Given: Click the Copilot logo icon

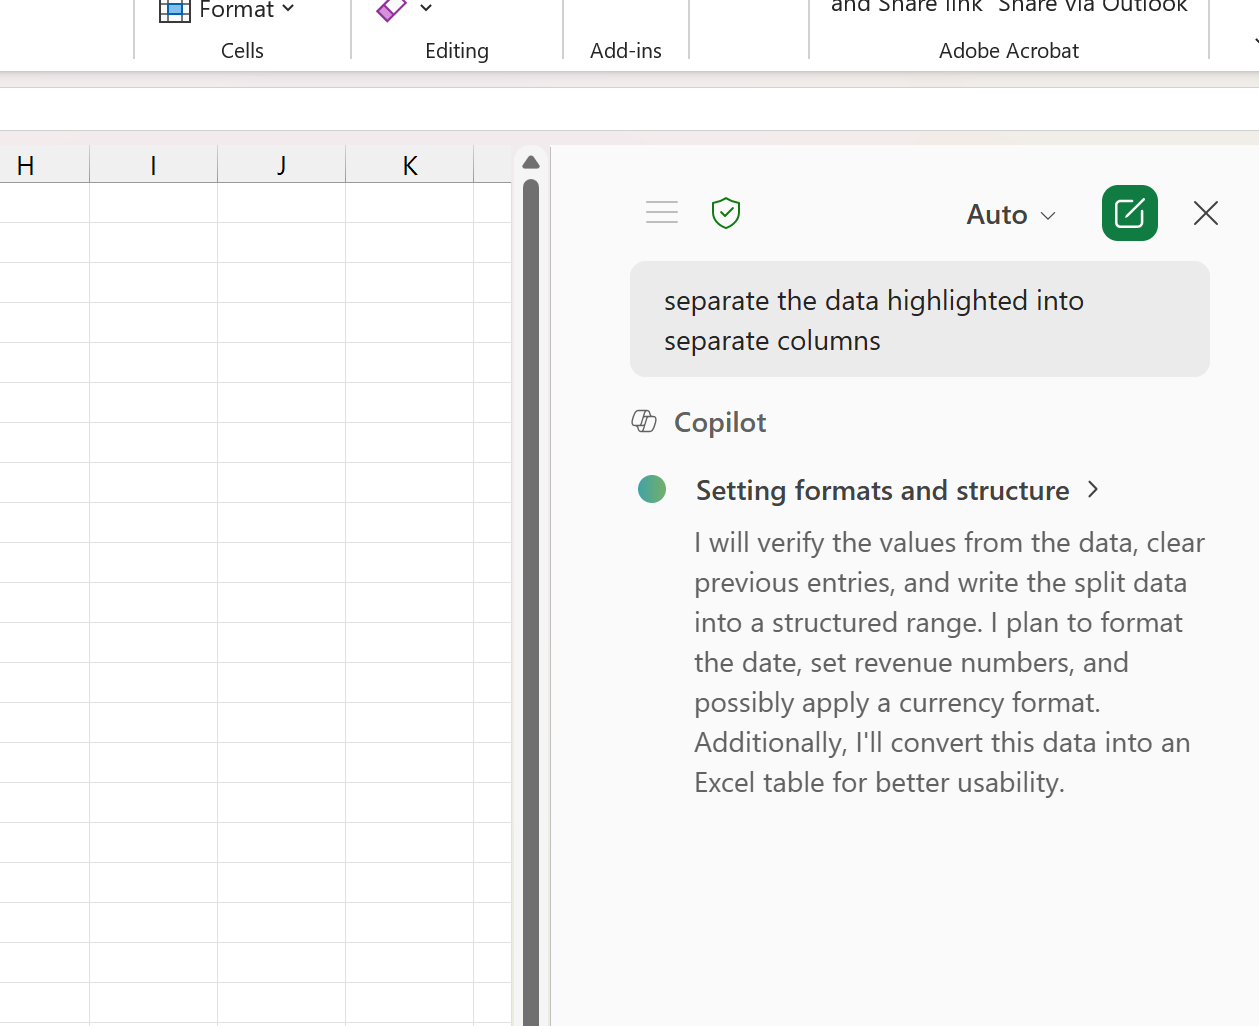Looking at the screenshot, I should (644, 421).
